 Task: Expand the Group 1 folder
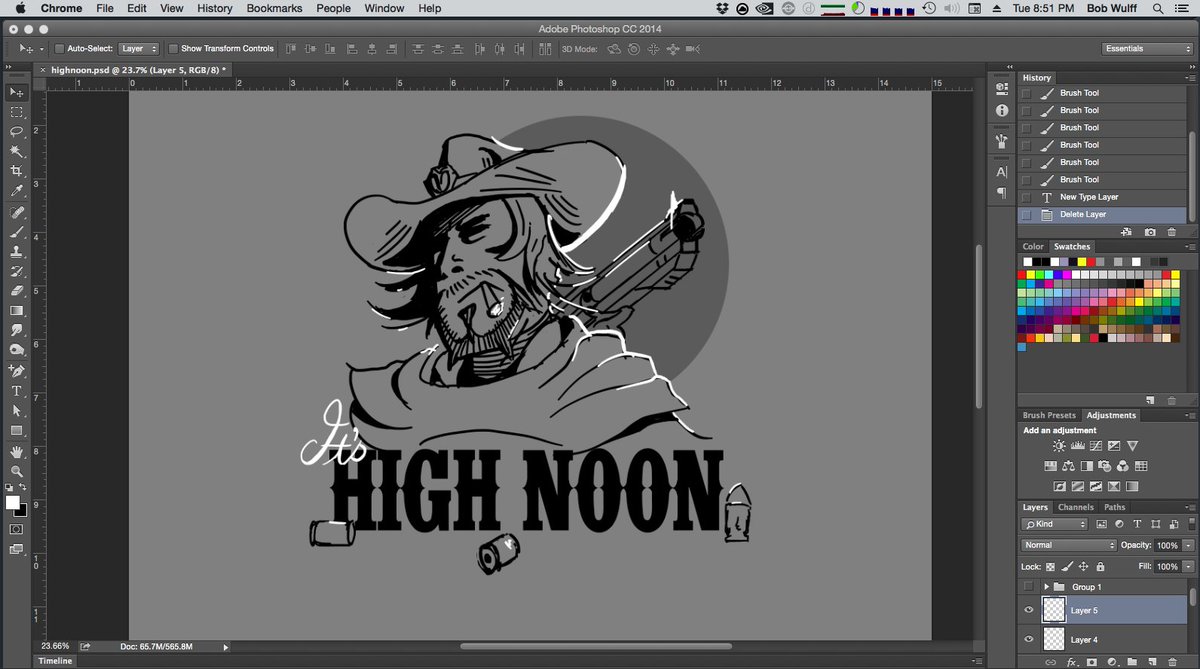click(x=1046, y=586)
